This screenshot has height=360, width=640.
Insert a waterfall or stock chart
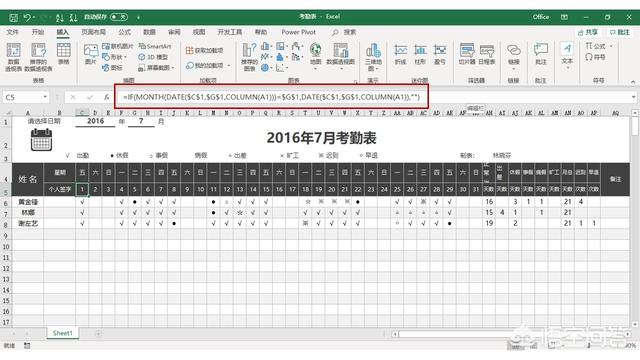click(x=297, y=46)
